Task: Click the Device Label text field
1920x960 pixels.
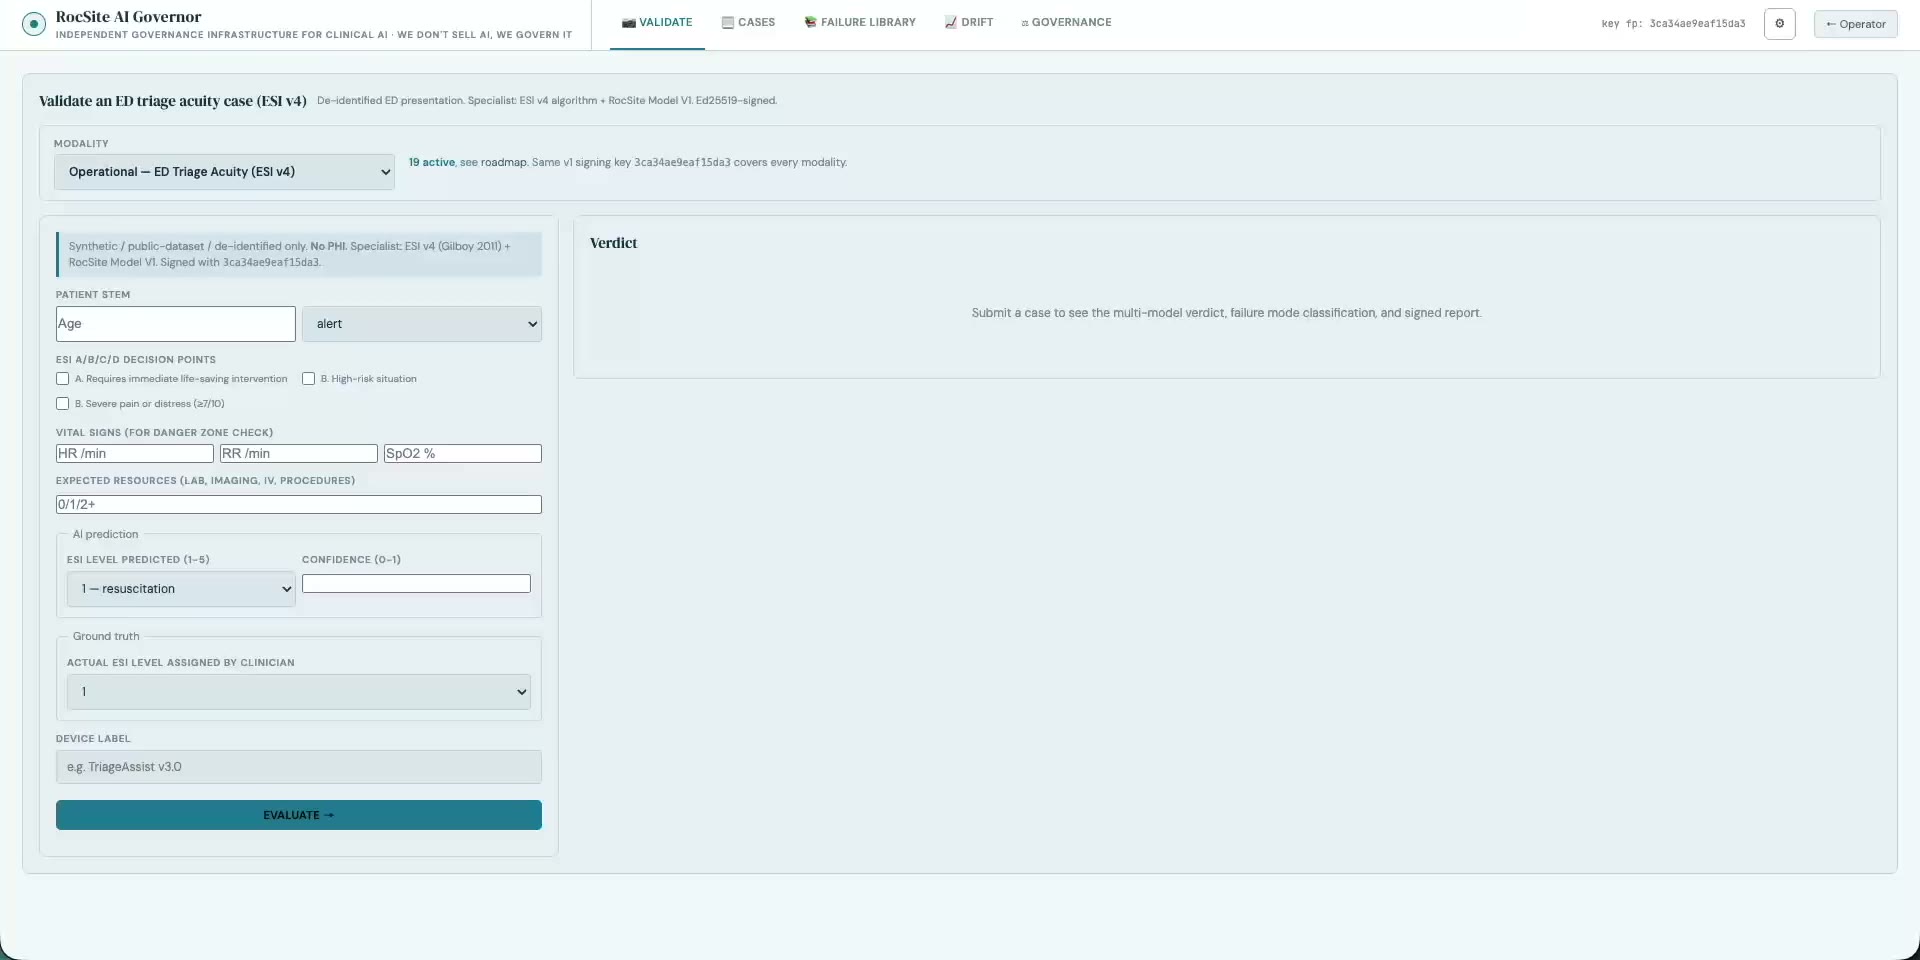Action: click(299, 767)
